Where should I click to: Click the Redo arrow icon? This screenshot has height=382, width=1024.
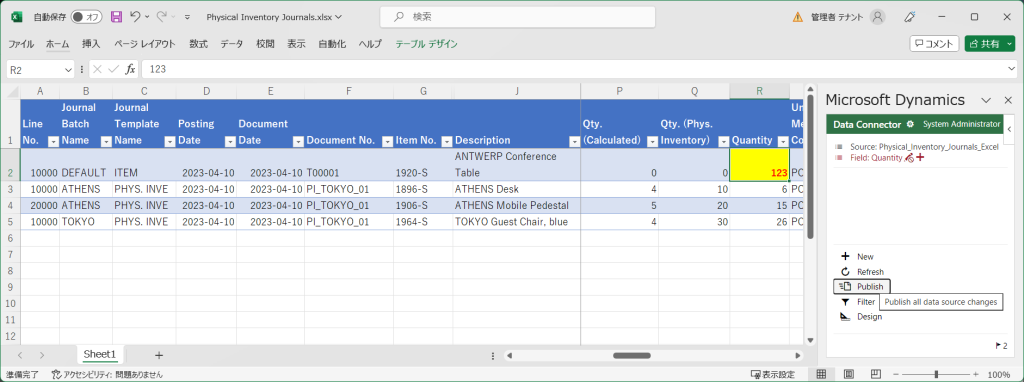(x=161, y=17)
